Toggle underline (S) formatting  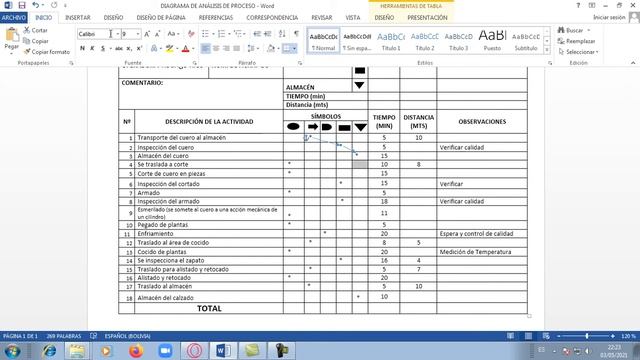tap(103, 48)
